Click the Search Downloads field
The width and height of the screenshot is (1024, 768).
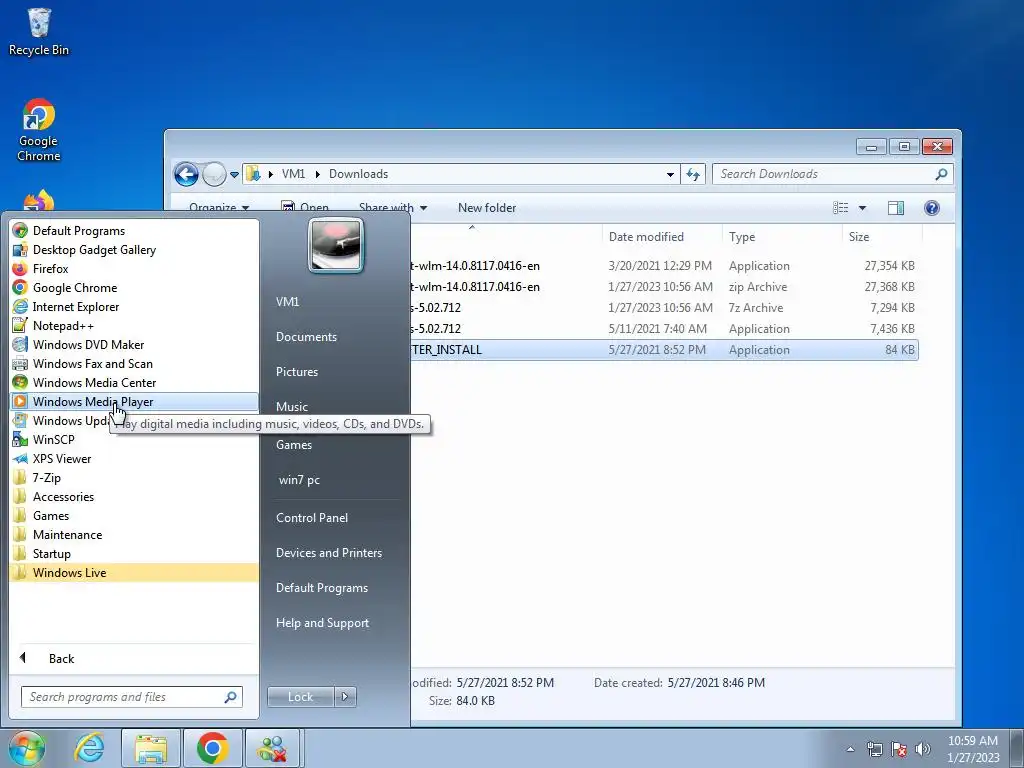pyautogui.click(x=833, y=174)
